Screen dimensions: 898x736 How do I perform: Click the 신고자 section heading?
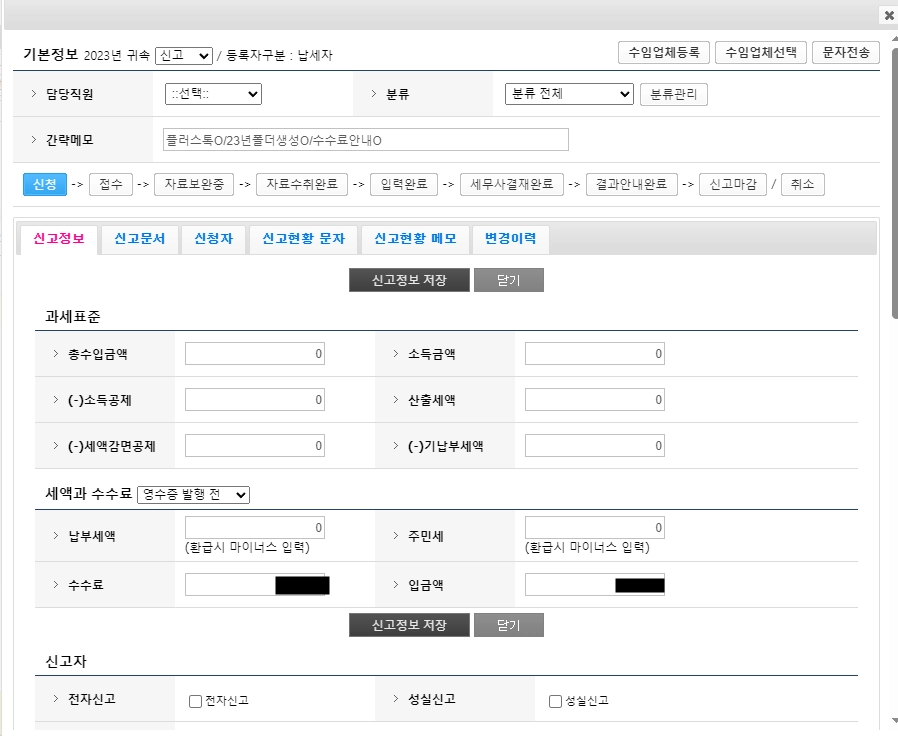point(66,662)
